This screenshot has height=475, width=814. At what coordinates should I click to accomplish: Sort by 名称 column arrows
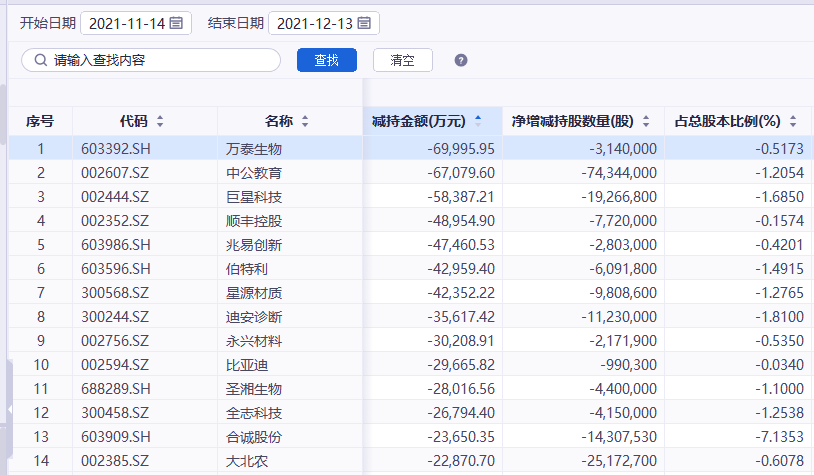[x=305, y=121]
